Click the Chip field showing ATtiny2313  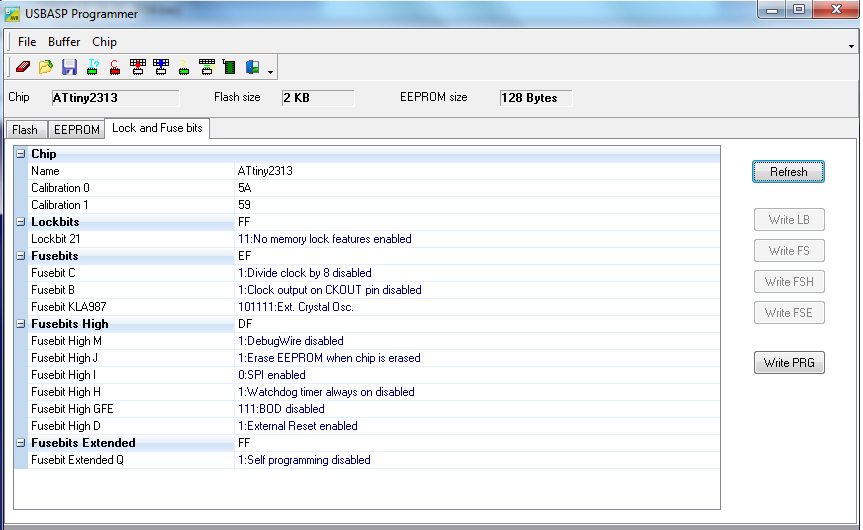[x=115, y=98]
